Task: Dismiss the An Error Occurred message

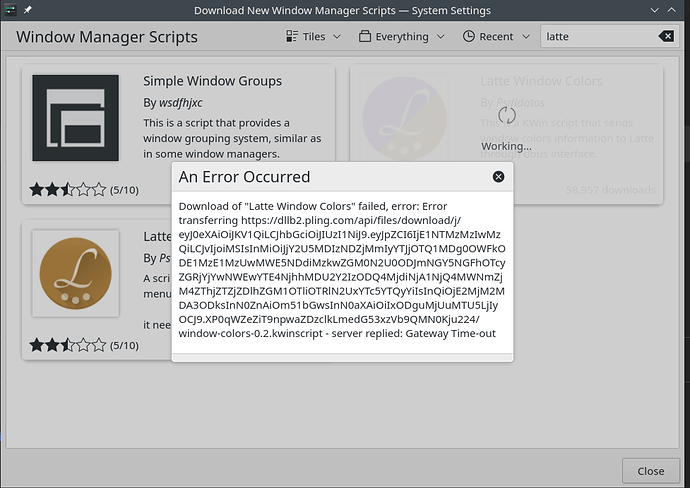Action: click(498, 176)
